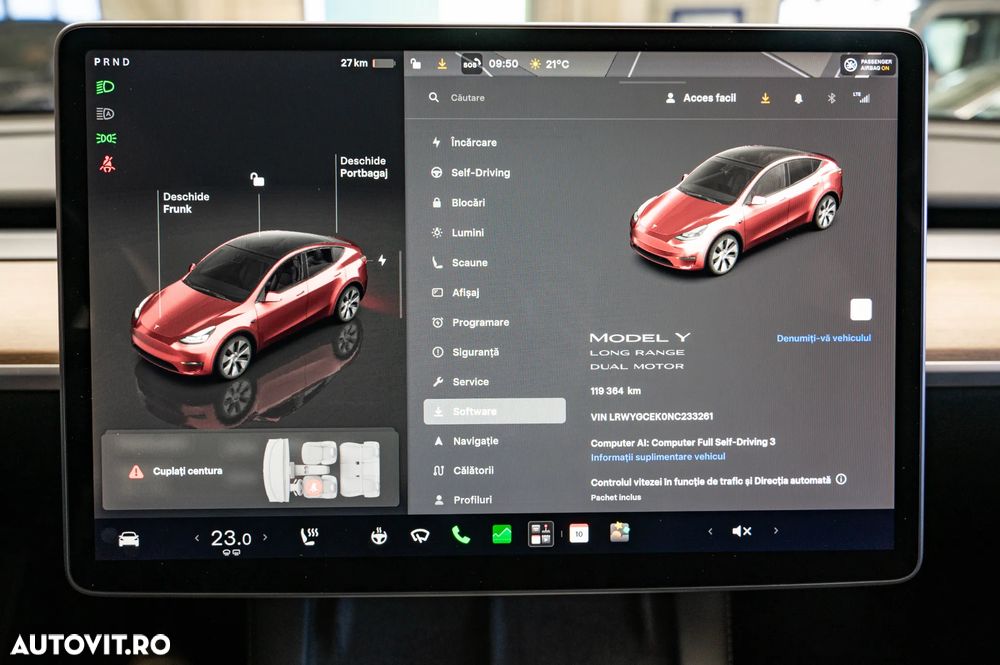Screen dimensions: 1000x665
Task: Tap the VIN LRWYGCEK0NC233261 text
Action: [652, 416]
